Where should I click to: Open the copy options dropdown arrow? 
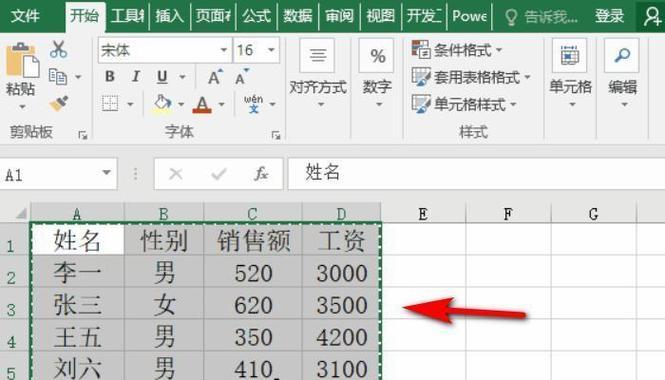pyautogui.click(x=78, y=77)
